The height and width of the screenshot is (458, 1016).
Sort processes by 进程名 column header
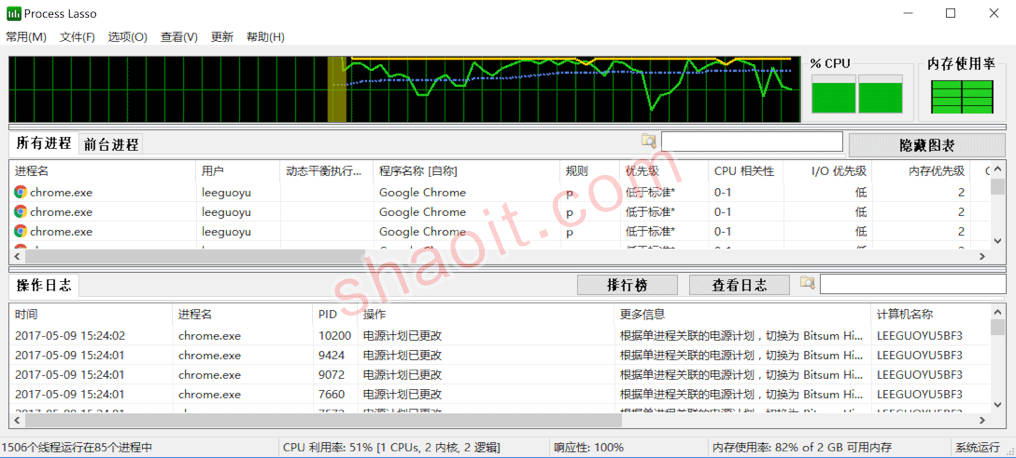[104, 172]
